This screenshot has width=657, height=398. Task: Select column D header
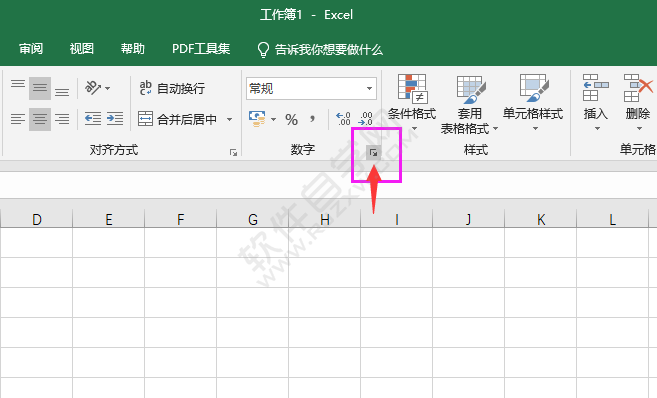tap(36, 219)
